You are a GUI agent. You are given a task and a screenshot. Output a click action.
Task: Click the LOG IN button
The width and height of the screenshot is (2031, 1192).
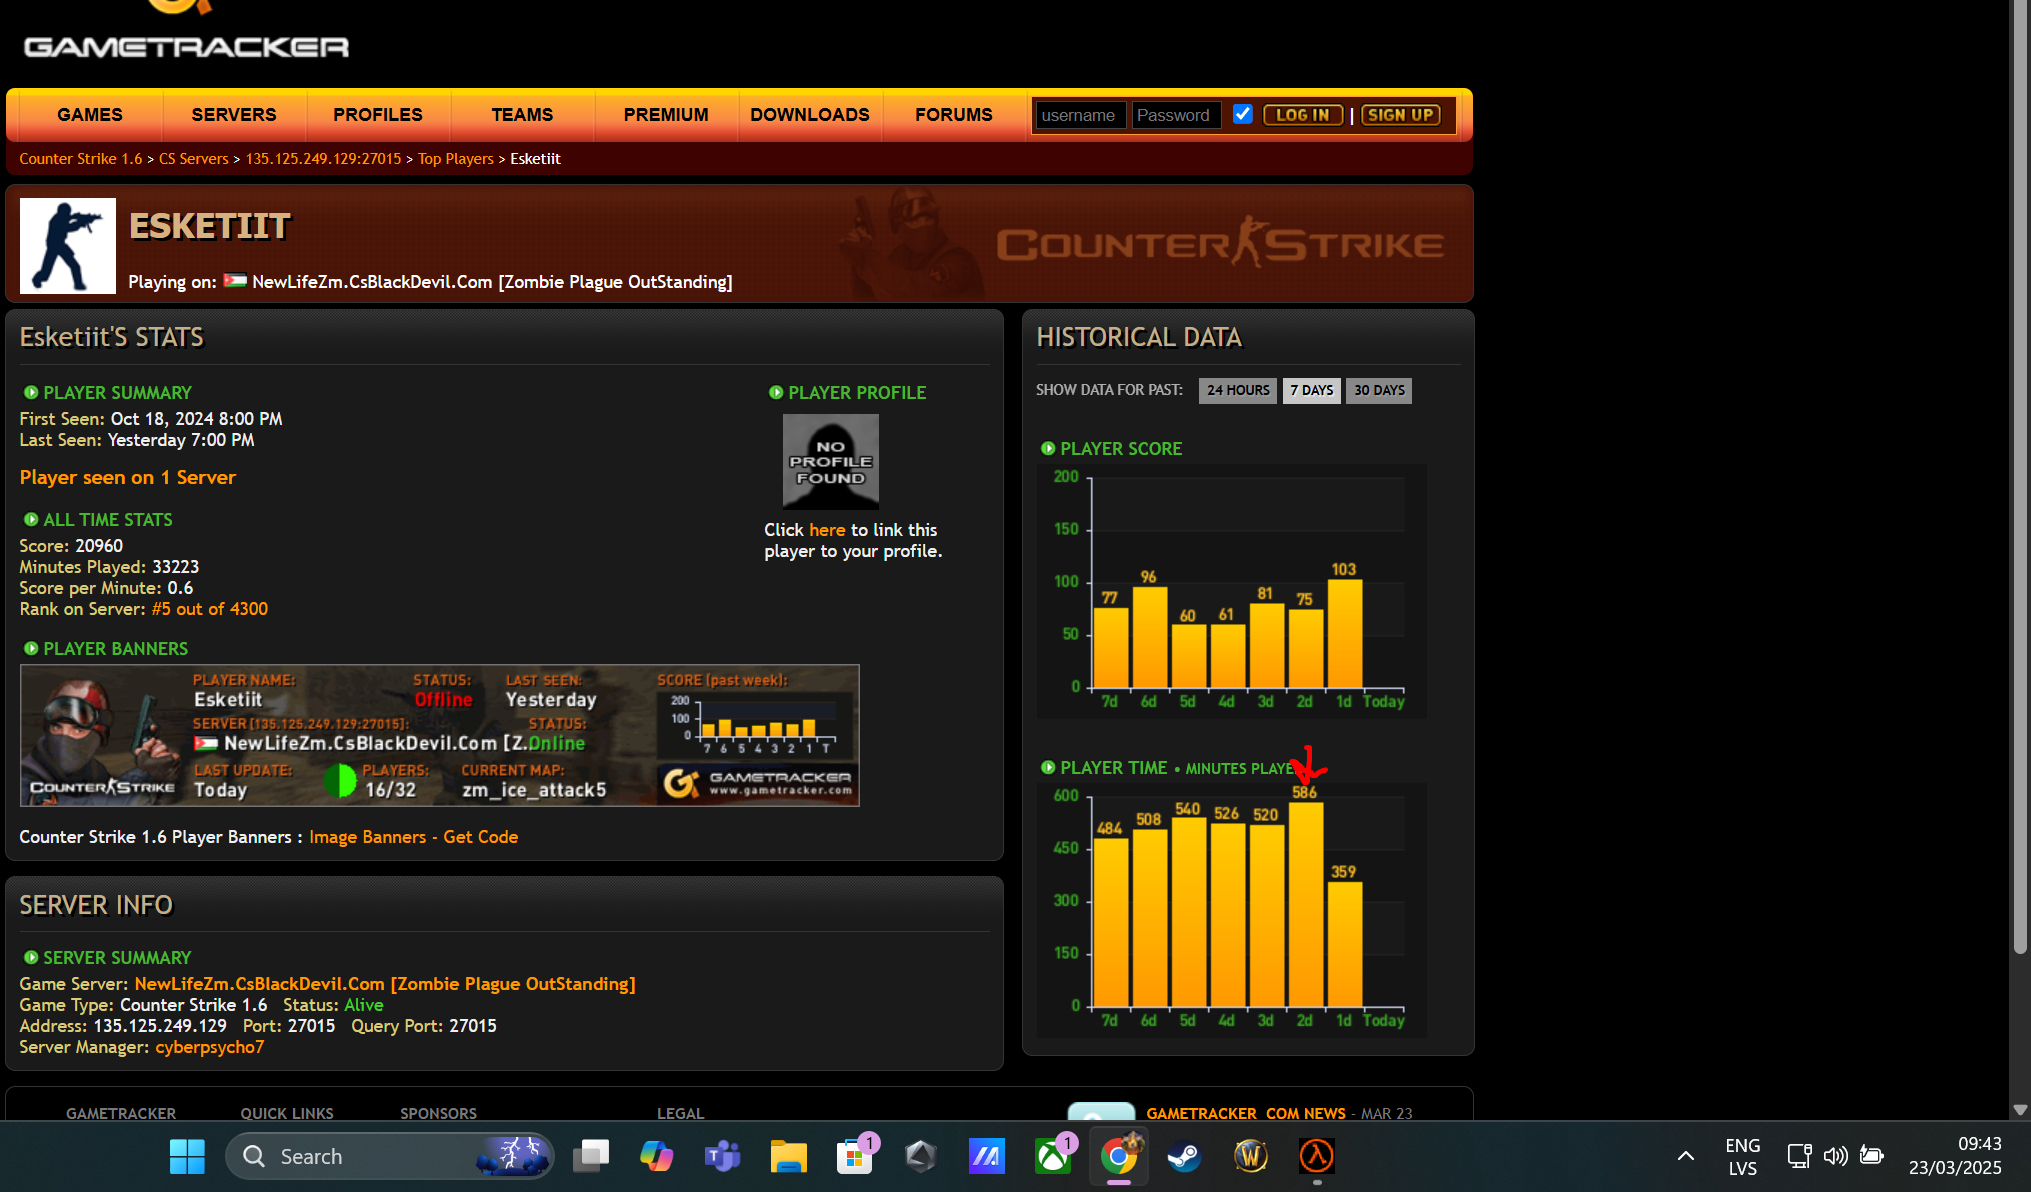coord(1303,115)
